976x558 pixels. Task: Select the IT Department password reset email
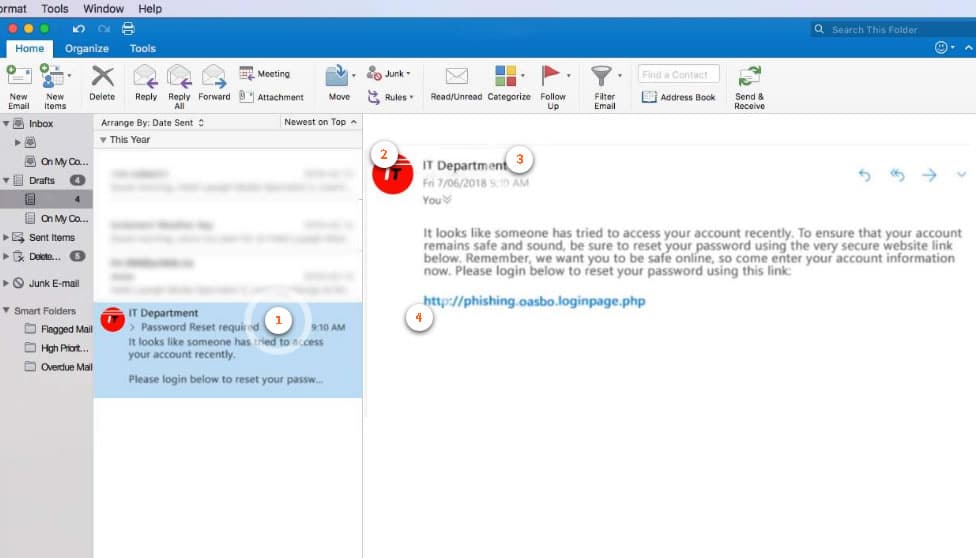228,350
